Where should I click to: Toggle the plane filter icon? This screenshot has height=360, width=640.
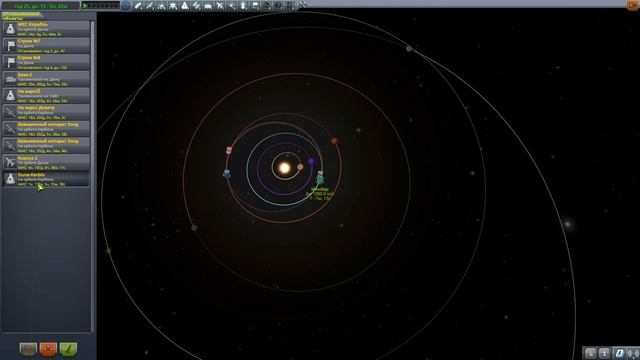220,6
